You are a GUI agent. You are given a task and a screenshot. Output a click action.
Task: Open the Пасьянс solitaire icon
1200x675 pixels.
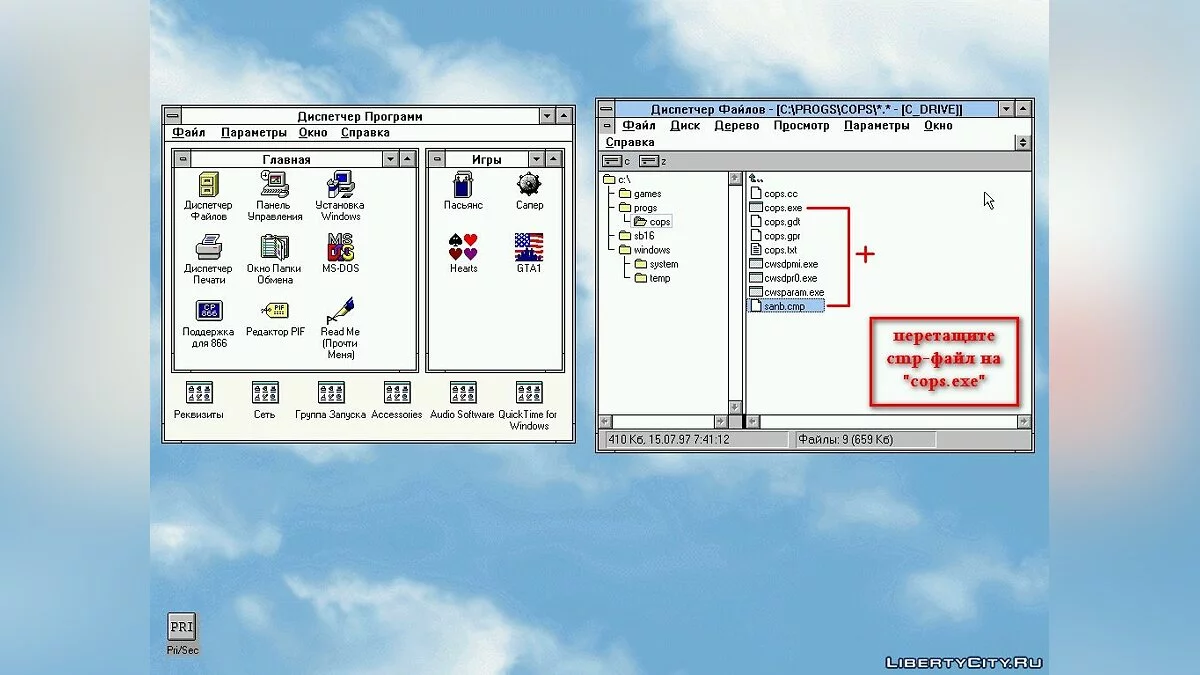pos(463,185)
